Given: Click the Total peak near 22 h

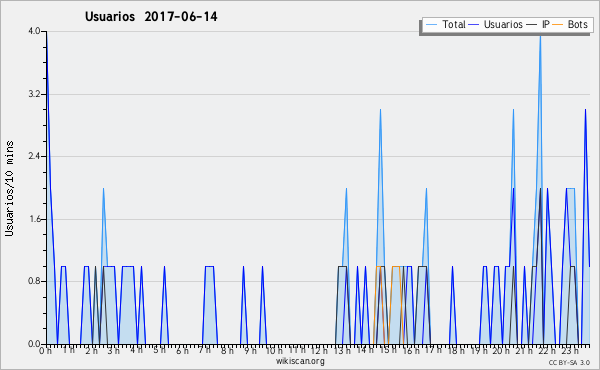Looking at the screenshot, I should pyautogui.click(x=540, y=38).
